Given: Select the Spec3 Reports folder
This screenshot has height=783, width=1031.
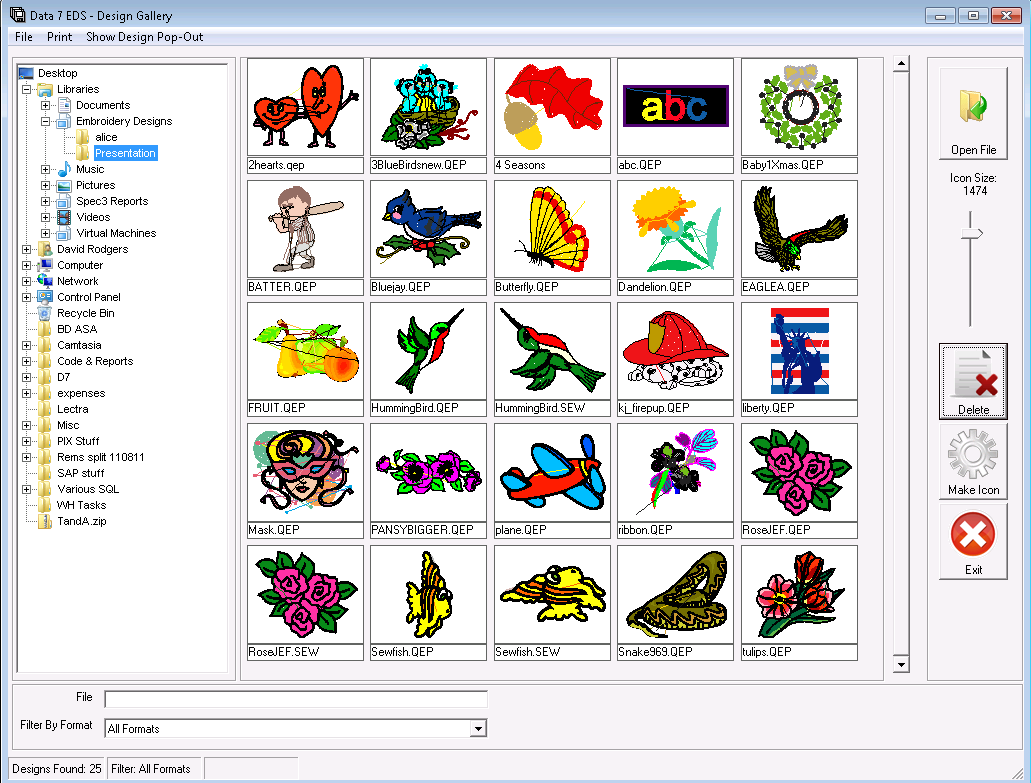Looking at the screenshot, I should point(112,201).
